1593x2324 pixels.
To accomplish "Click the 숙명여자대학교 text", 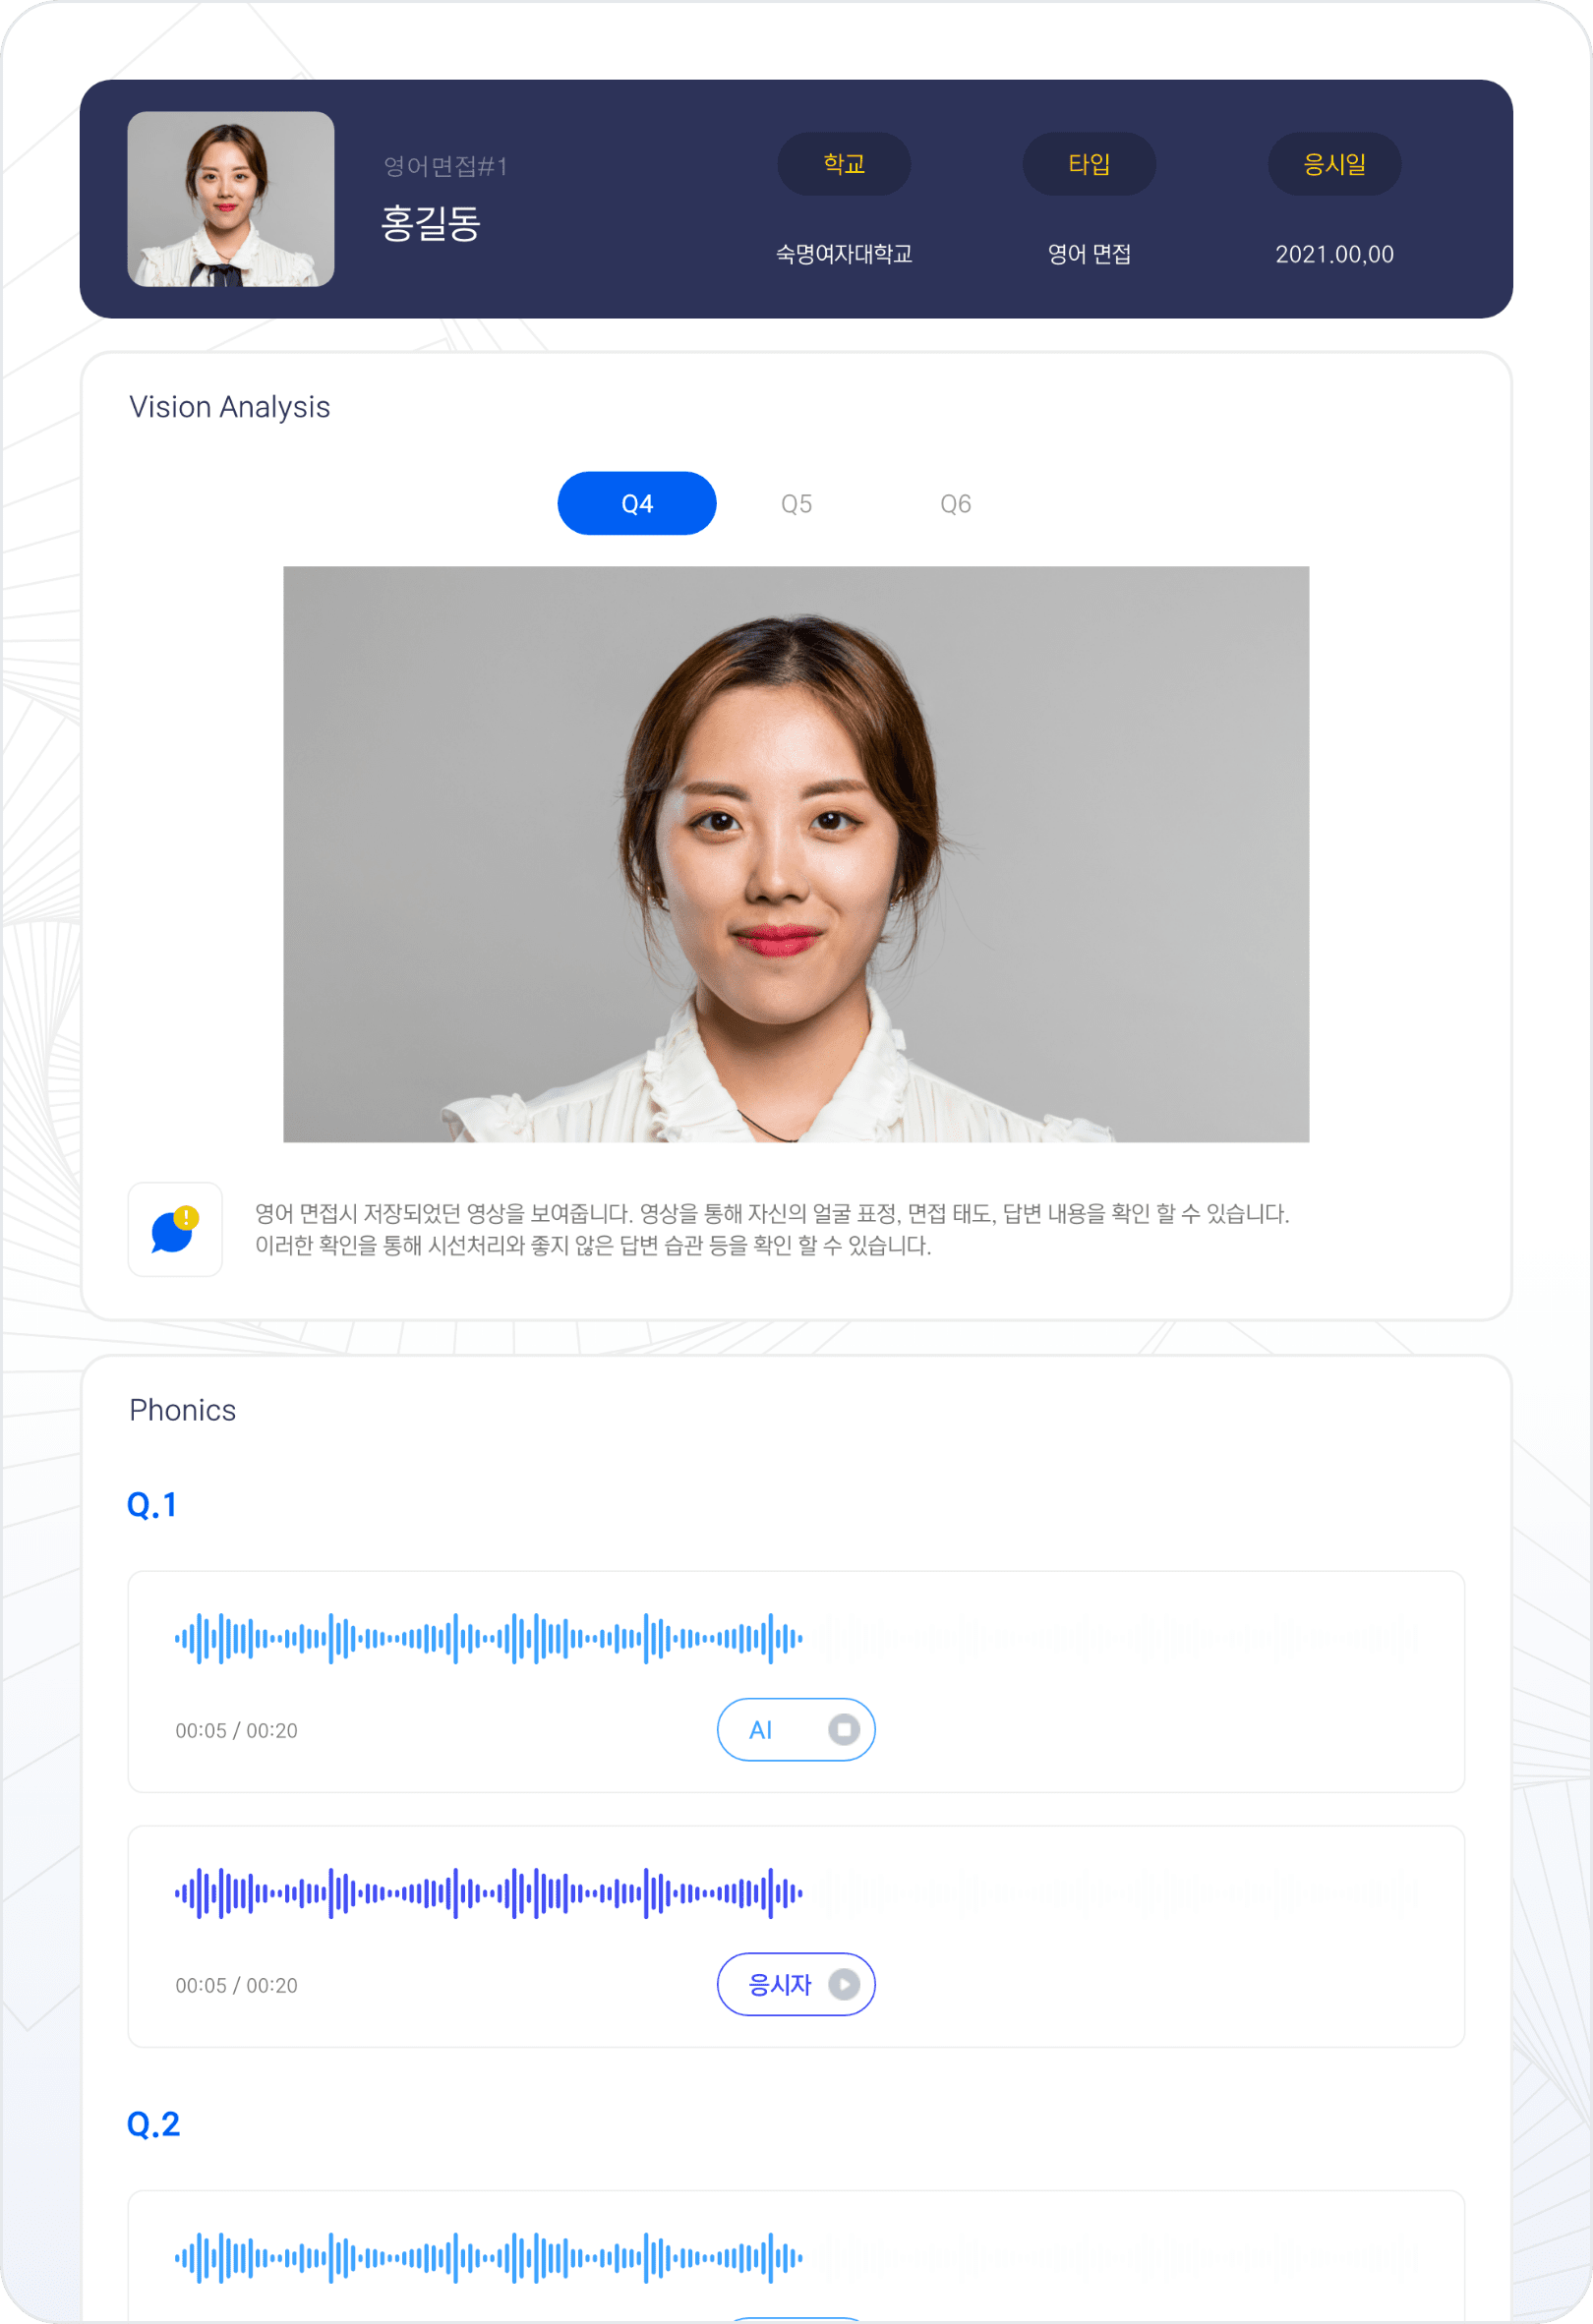I will 844,254.
